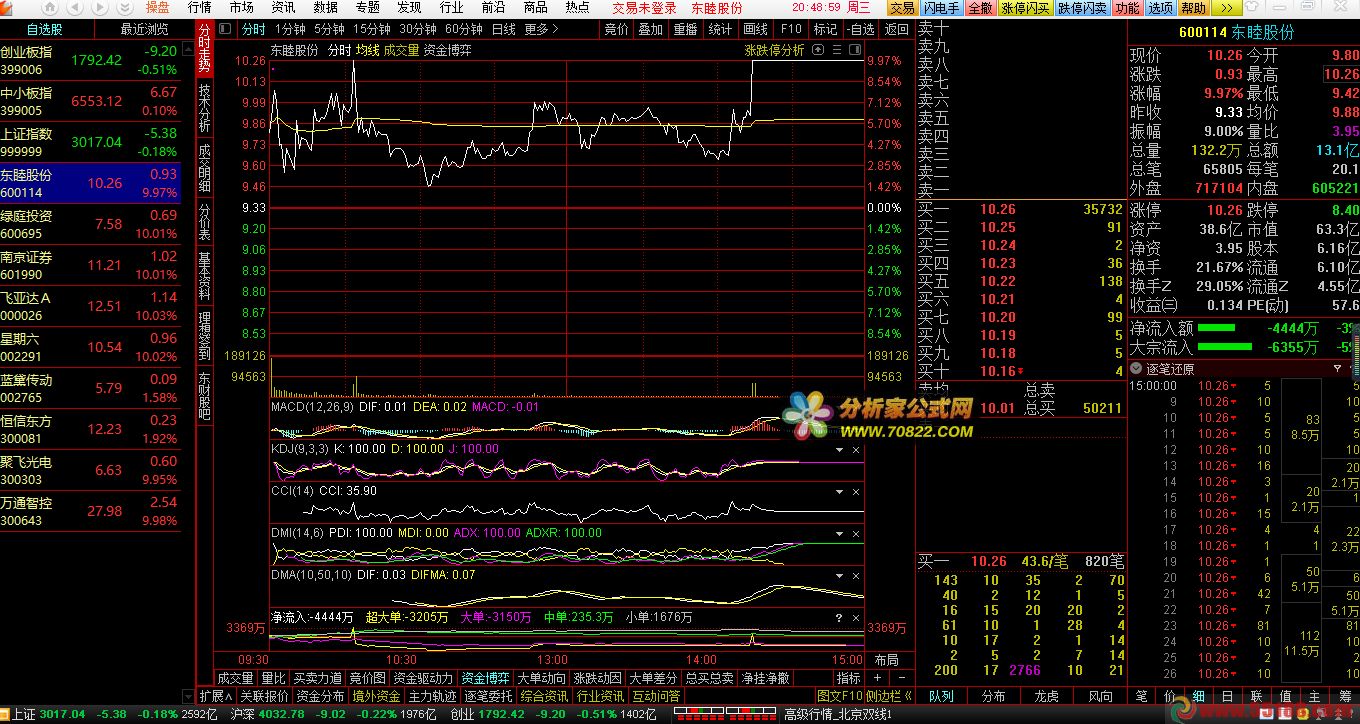Click the 全撤 cancel-all button
This screenshot has height=724, width=1360.
[x=980, y=8]
